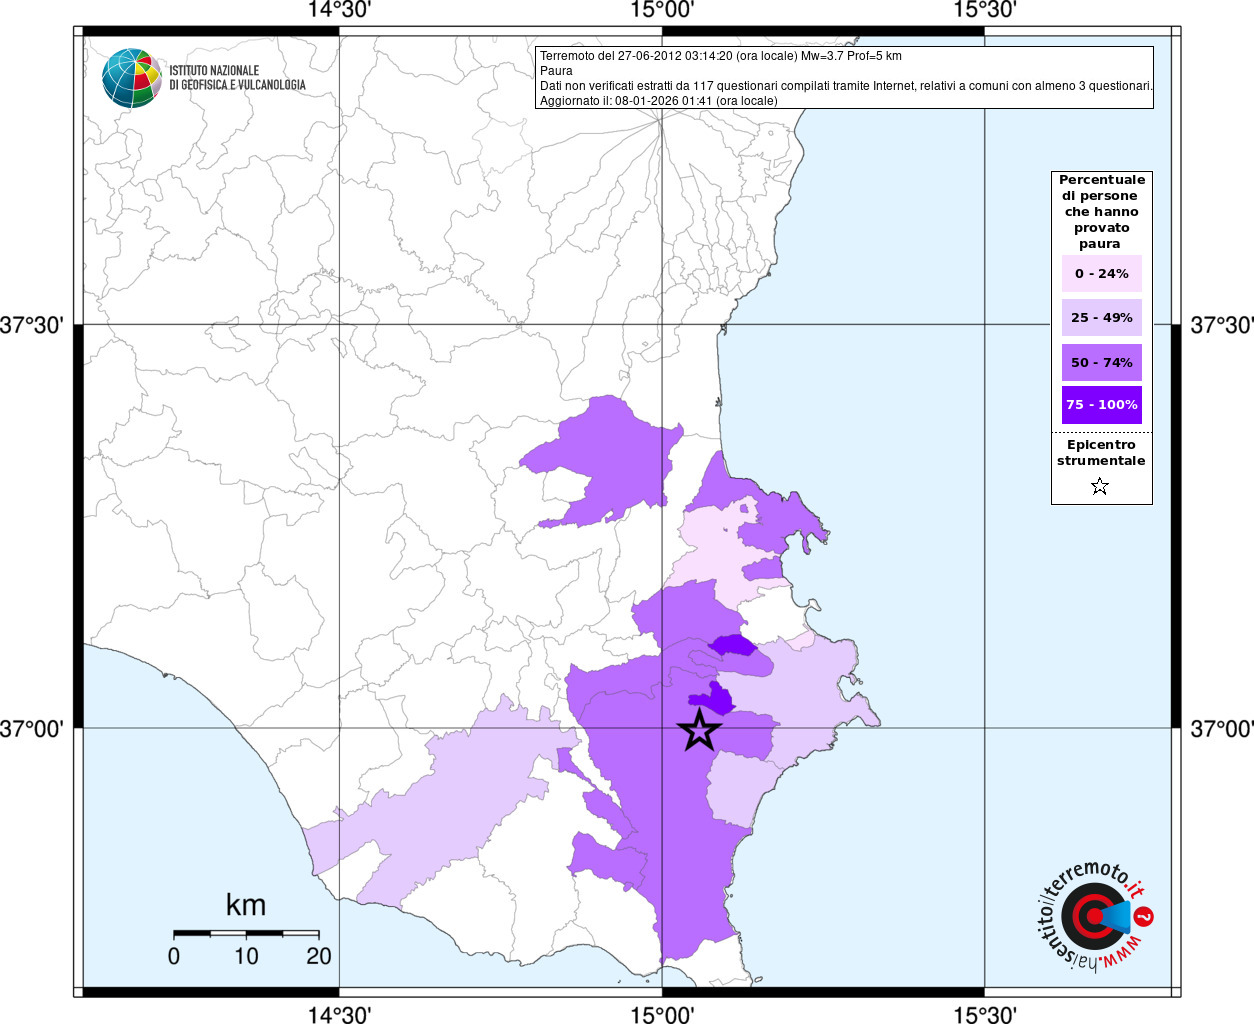Click the scale bar '20' mark
Viewport: 1254px width, 1024px height.
pos(319,956)
